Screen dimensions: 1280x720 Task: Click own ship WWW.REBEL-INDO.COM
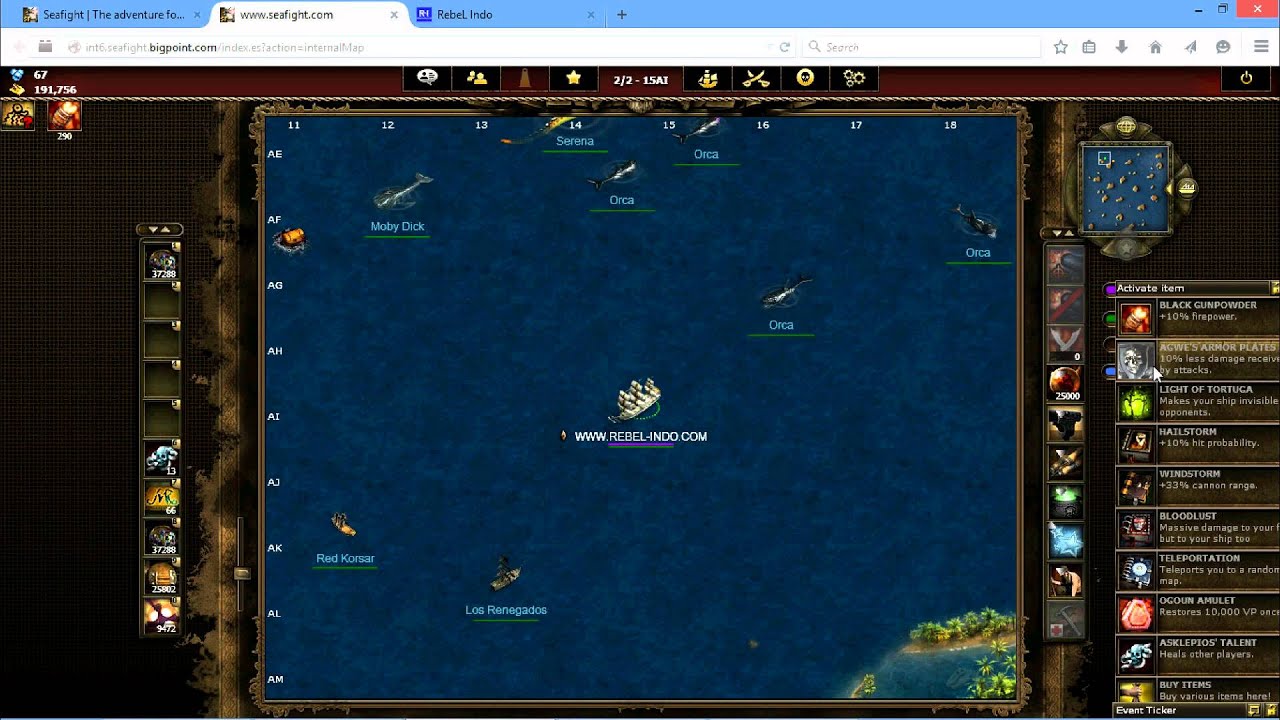[x=637, y=401]
